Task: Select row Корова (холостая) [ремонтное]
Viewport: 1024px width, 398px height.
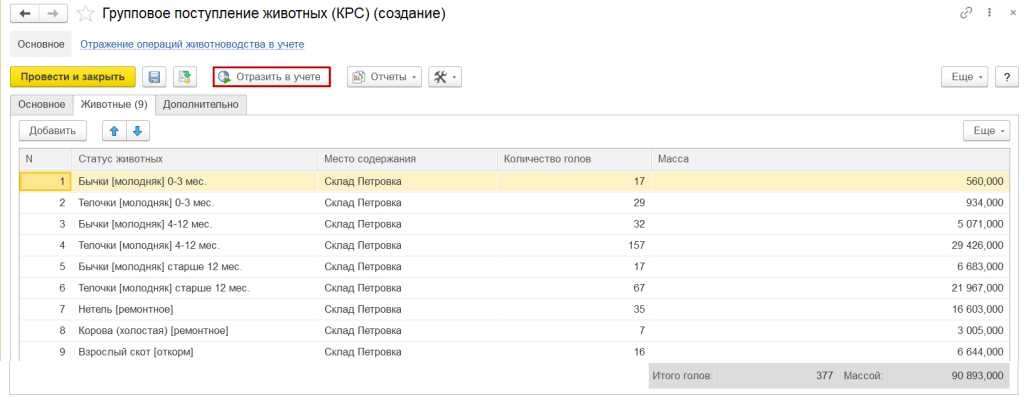Action: (x=515, y=331)
